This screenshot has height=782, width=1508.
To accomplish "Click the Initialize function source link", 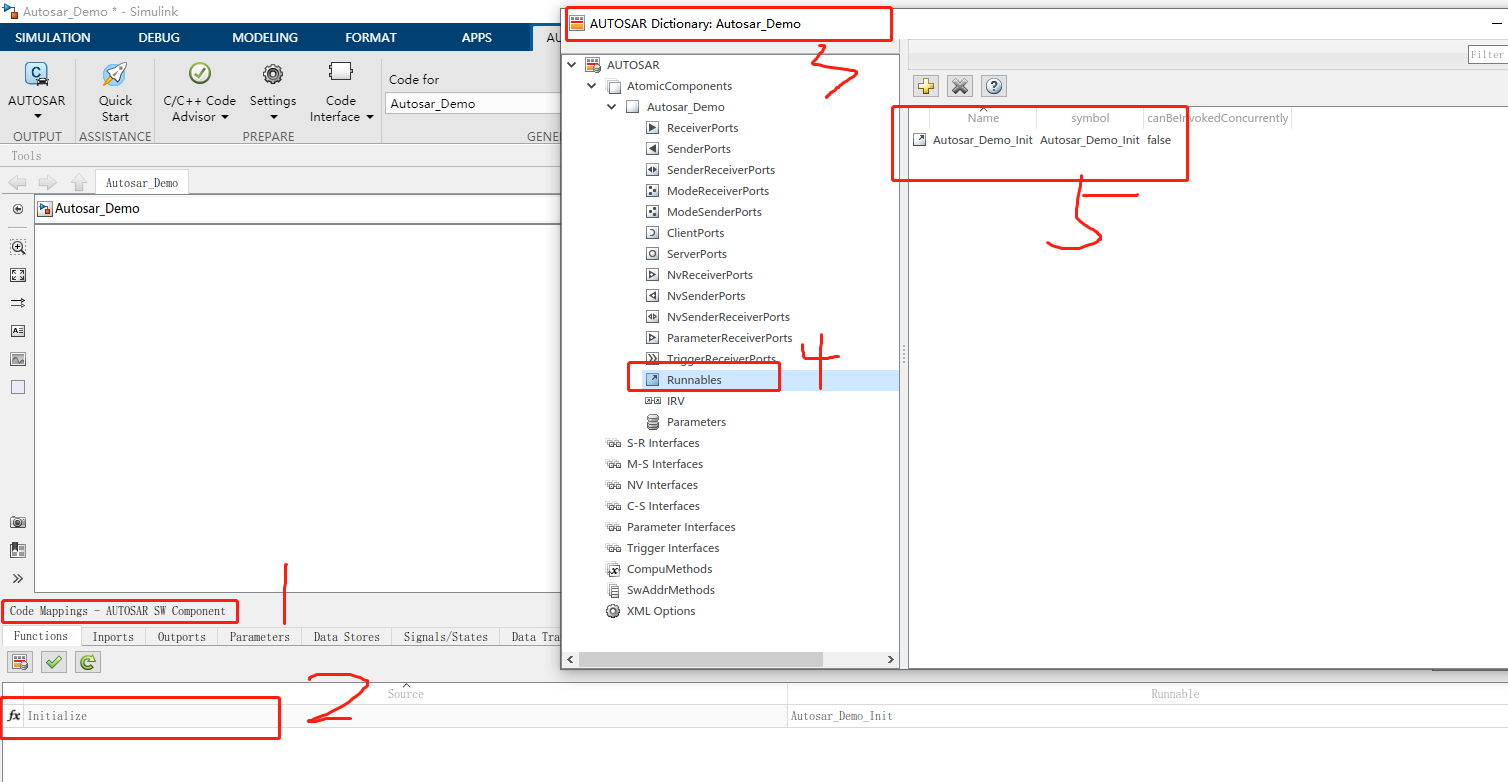I will click(x=57, y=716).
